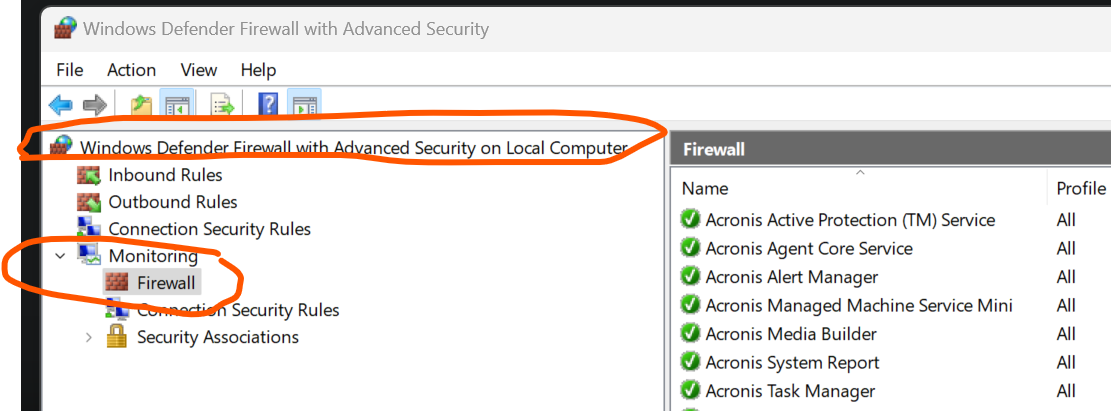Expand the Security Associations node
This screenshot has width=1111, height=411.
click(89, 337)
